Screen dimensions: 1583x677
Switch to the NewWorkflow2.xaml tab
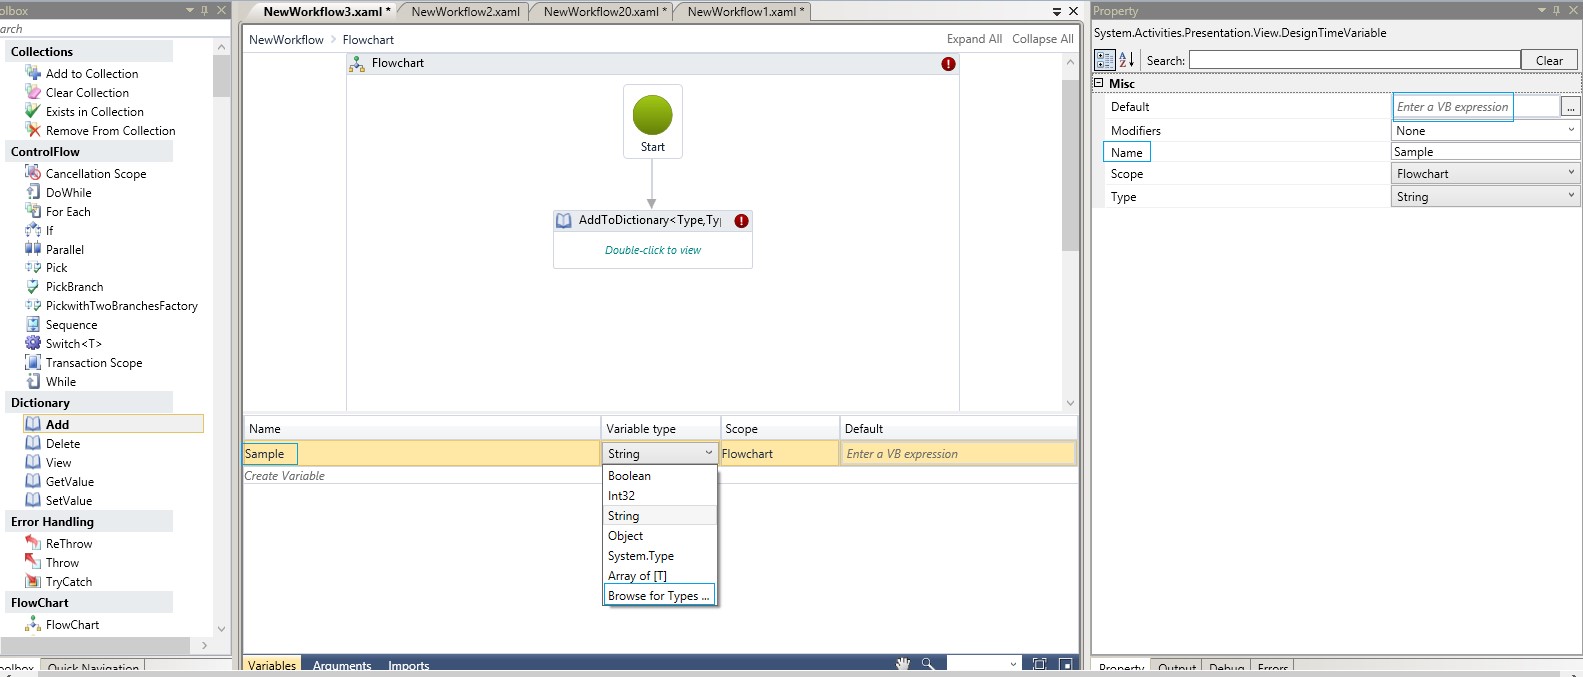click(465, 12)
